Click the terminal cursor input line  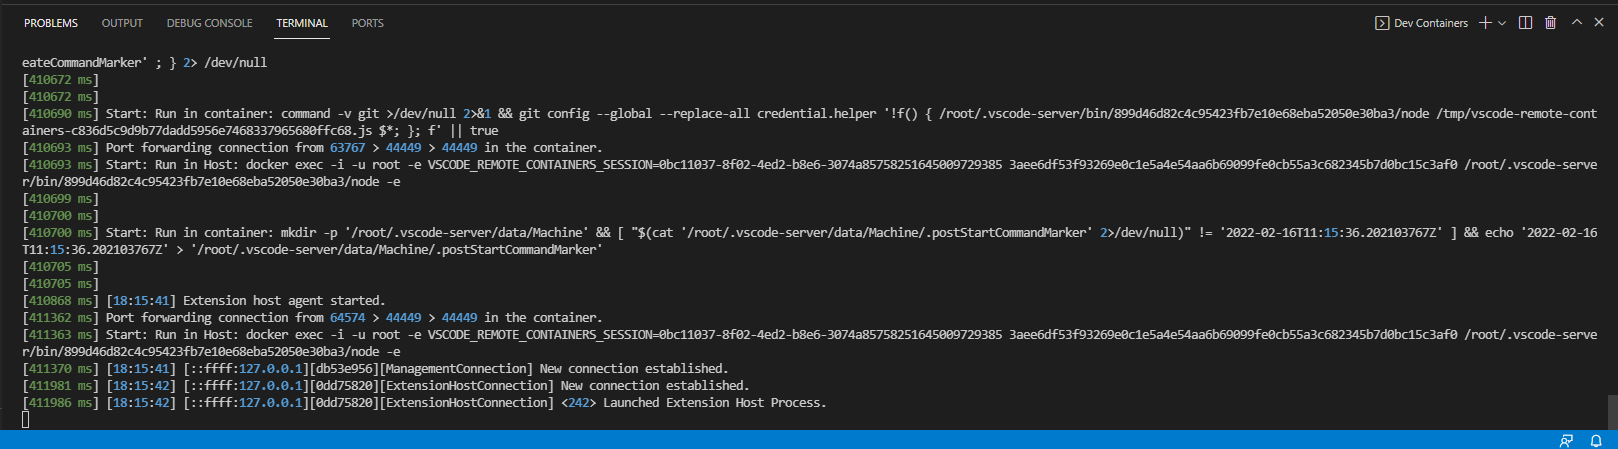(x=26, y=420)
